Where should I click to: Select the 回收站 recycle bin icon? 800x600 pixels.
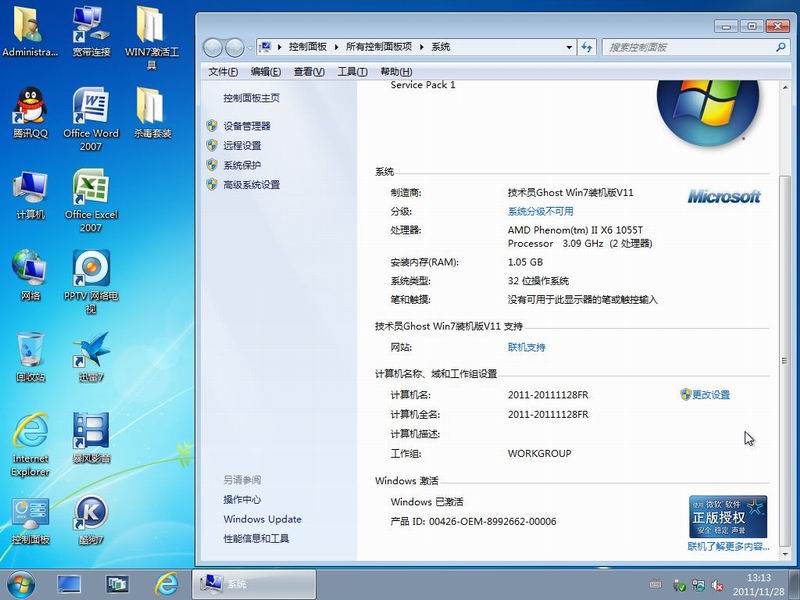[x=30, y=356]
